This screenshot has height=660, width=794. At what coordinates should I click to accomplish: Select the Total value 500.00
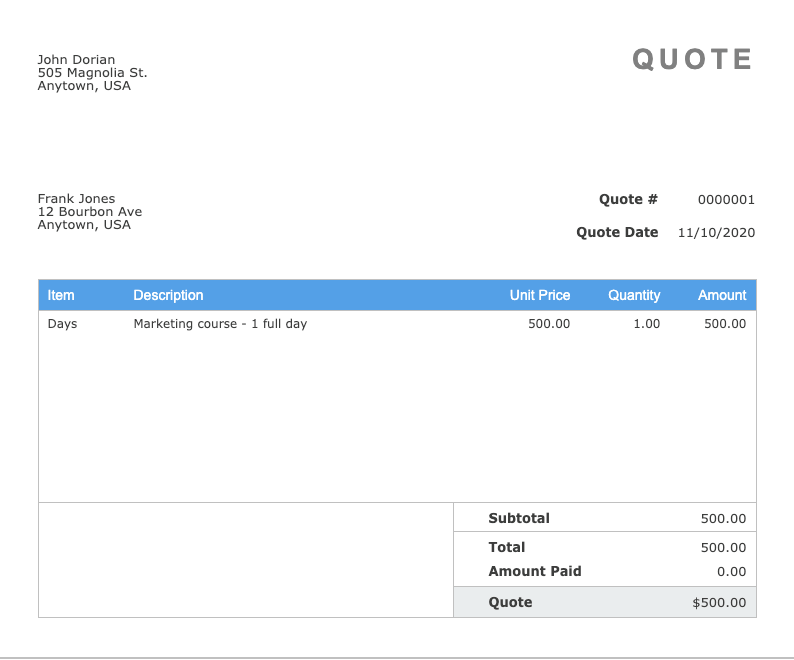point(724,548)
